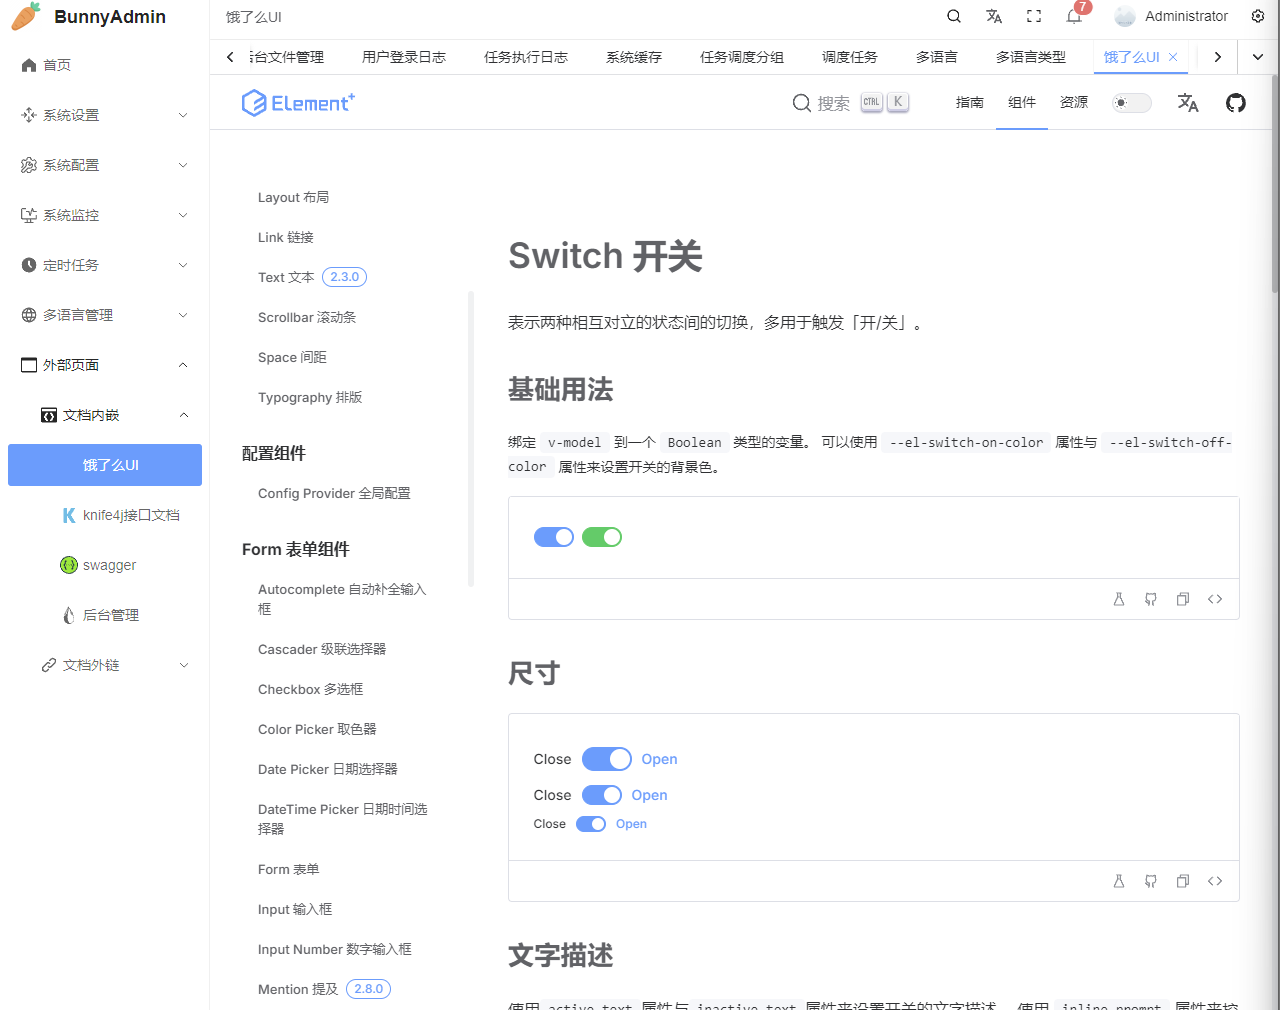Switch to 任务调度分组 tab
The height and width of the screenshot is (1010, 1280).
pos(742,57)
